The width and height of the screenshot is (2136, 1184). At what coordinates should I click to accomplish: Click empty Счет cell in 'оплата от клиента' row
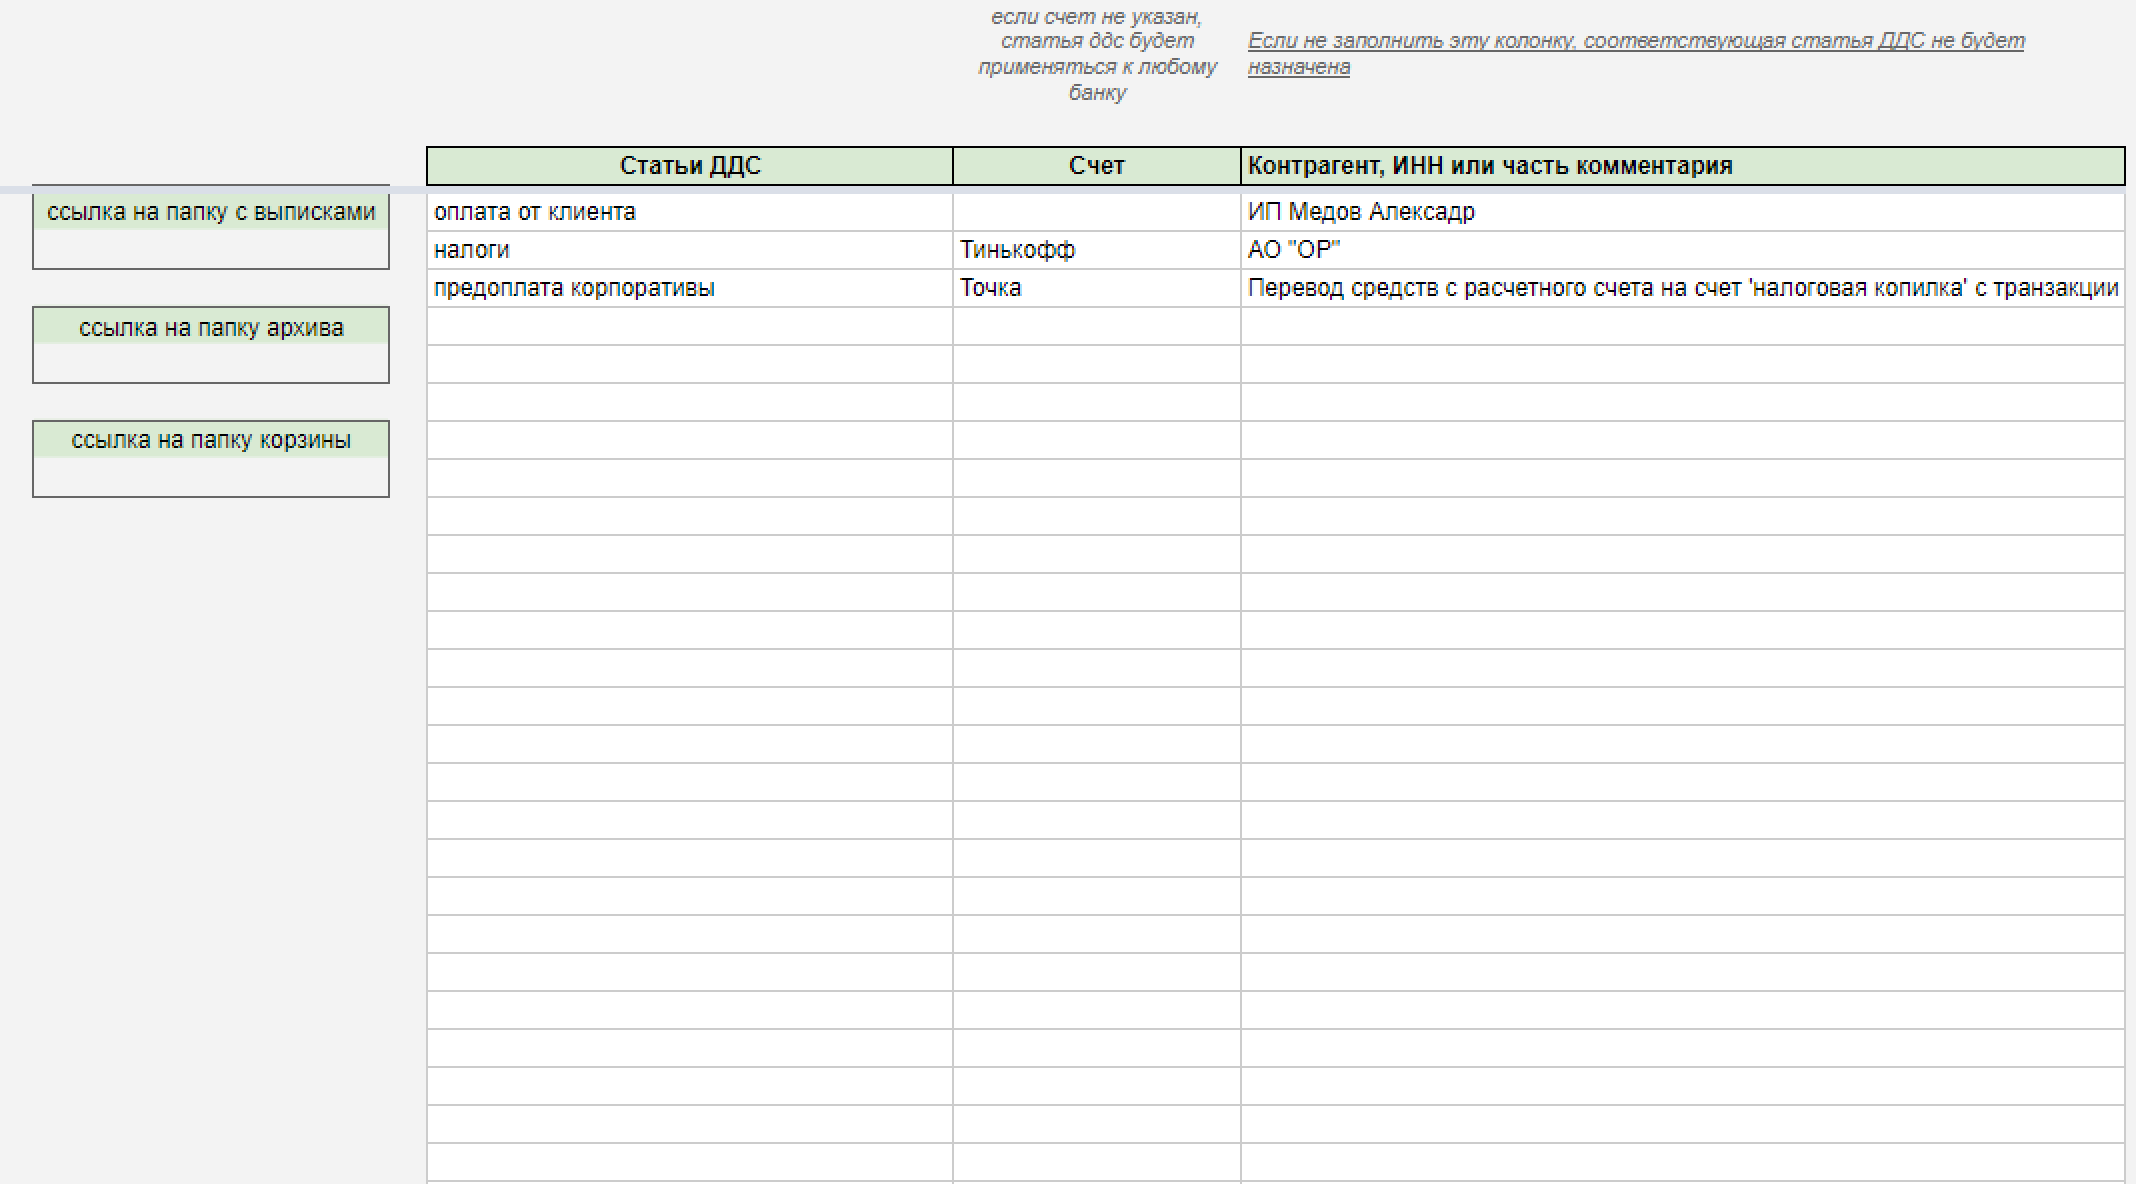coord(1097,212)
